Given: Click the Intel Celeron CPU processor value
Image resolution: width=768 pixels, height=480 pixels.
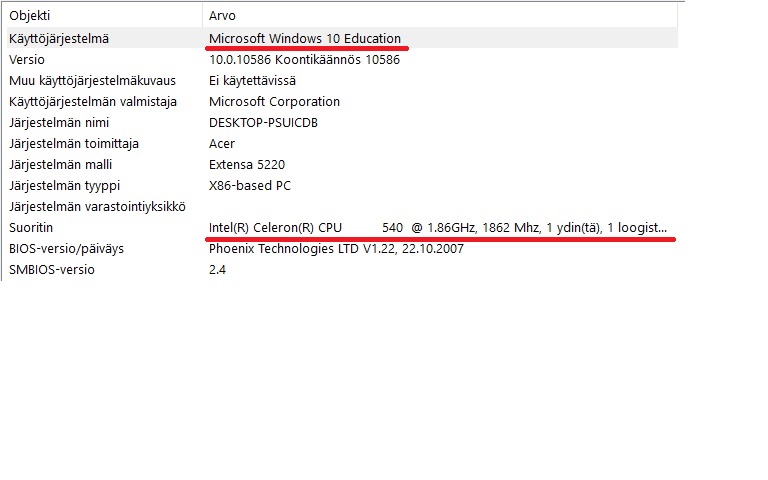Looking at the screenshot, I should tap(438, 228).
